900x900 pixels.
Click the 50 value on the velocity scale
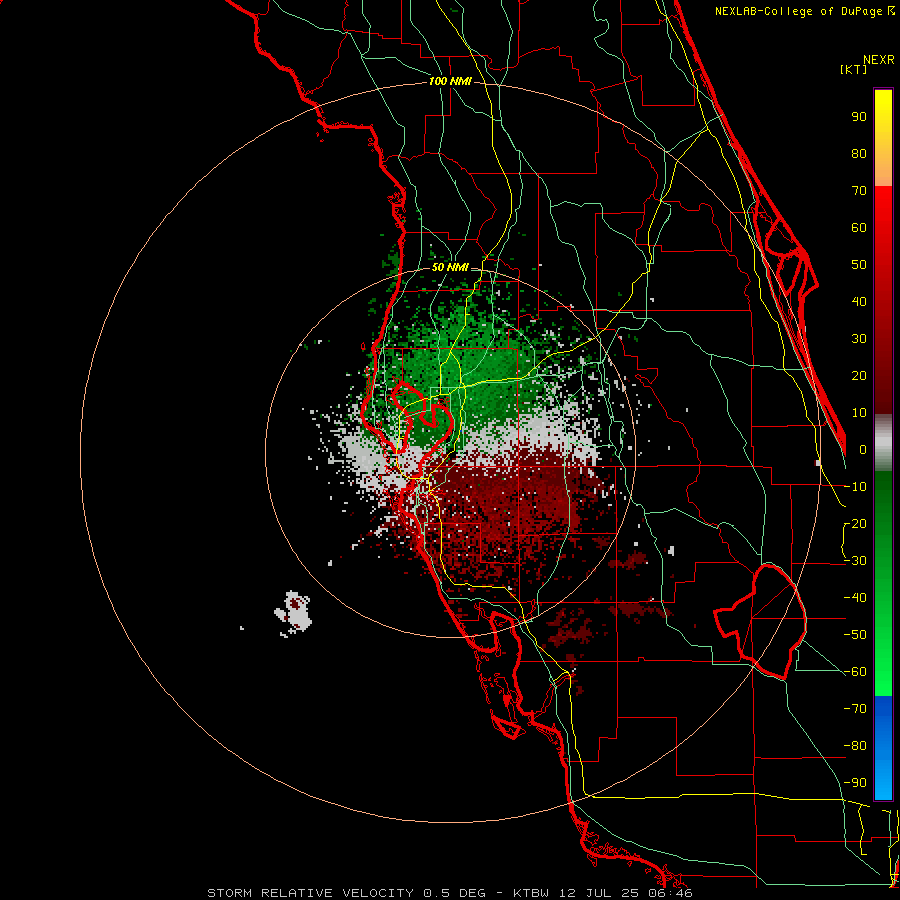coord(859,265)
